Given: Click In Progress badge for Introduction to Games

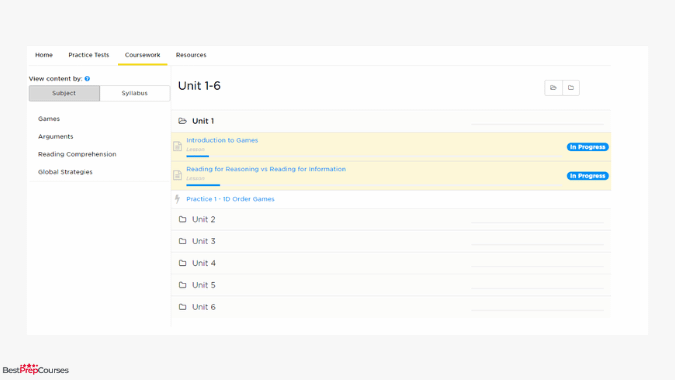Looking at the screenshot, I should (588, 147).
